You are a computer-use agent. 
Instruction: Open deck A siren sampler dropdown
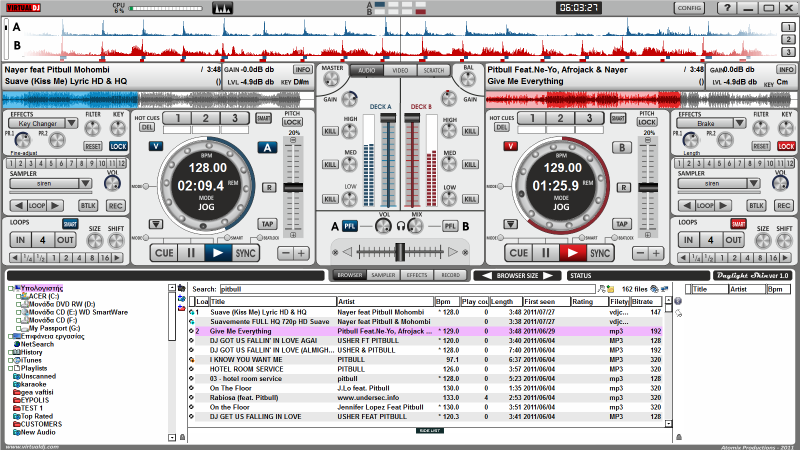[x=85, y=184]
